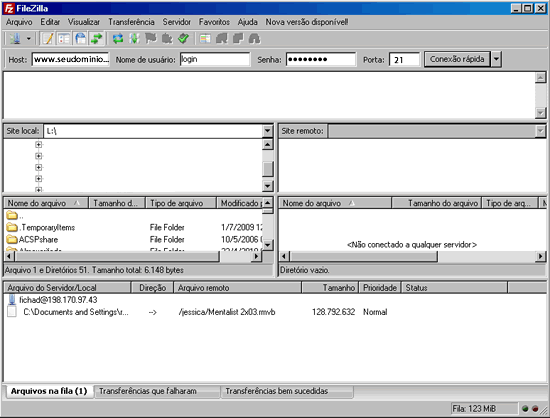Sort remote list by Nome do arquivo
The image size is (550, 418).
click(335, 203)
